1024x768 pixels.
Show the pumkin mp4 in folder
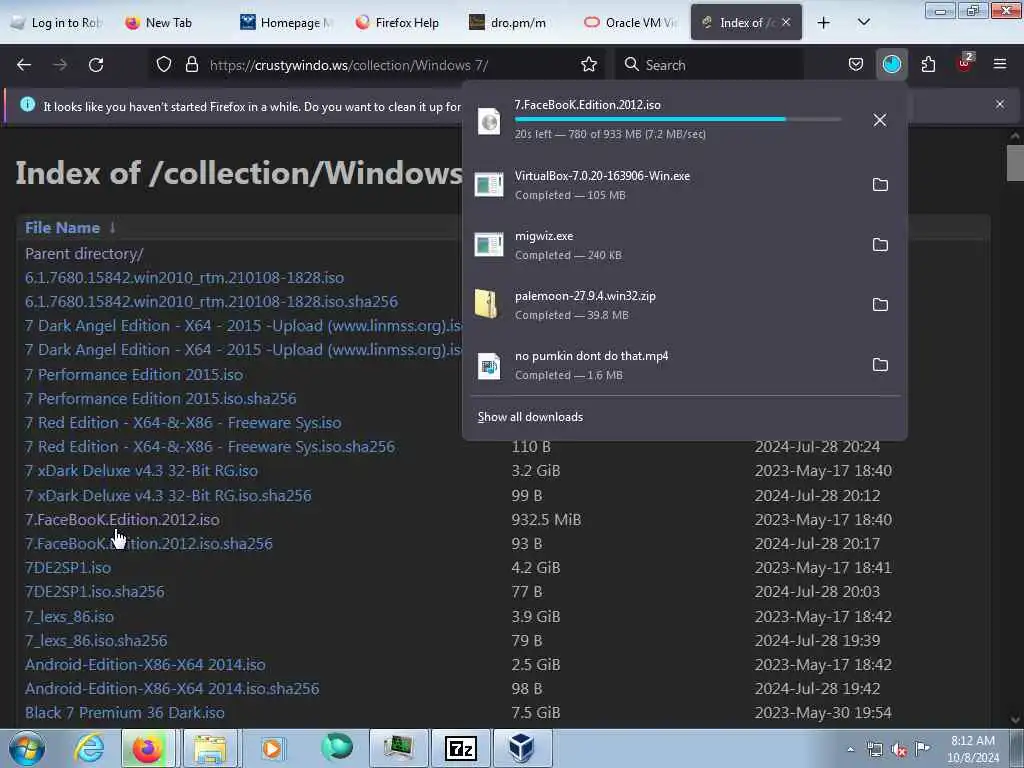880,365
